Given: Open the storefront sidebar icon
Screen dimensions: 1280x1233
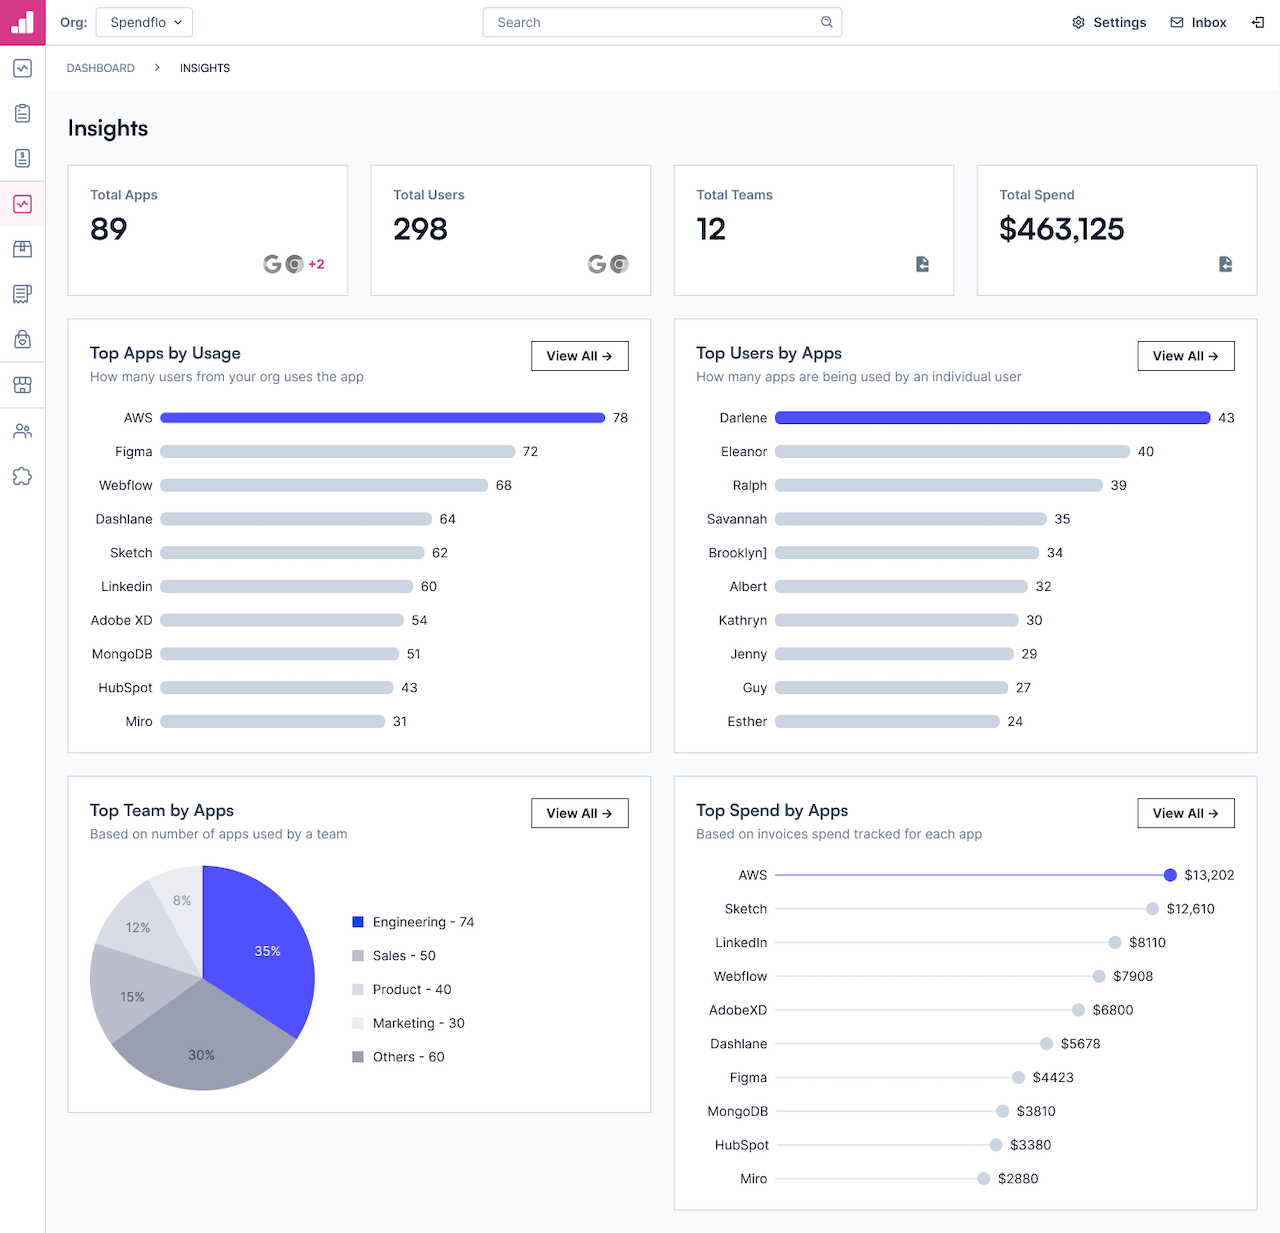Looking at the screenshot, I should 22,385.
